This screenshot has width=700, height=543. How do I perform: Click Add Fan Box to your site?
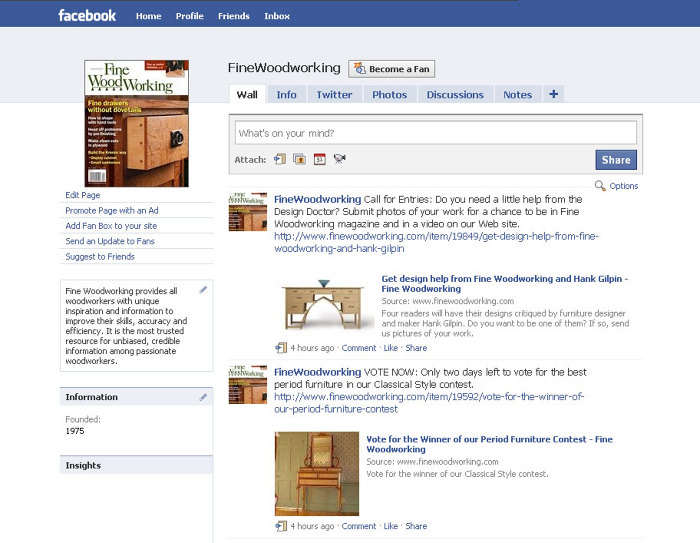(x=111, y=226)
